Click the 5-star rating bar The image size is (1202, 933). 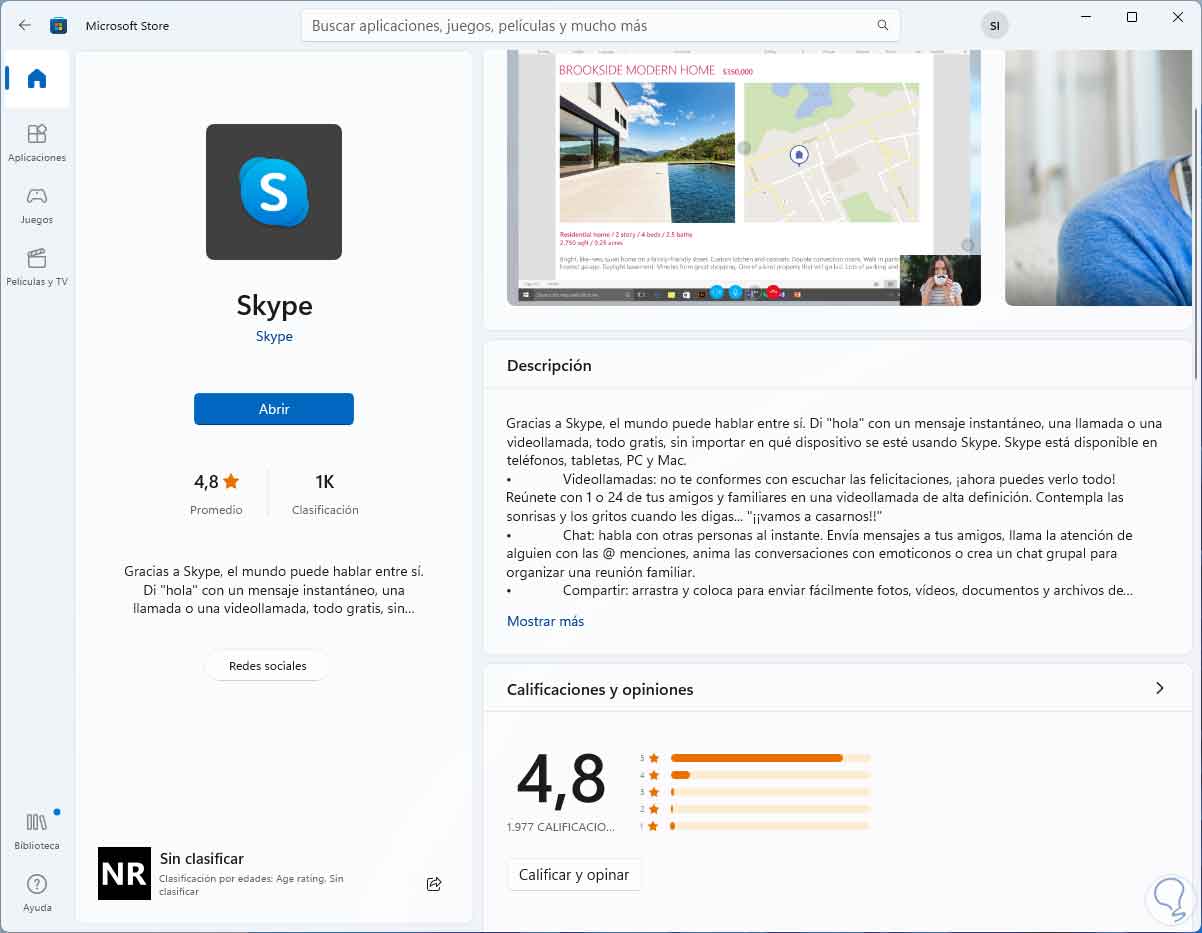click(x=771, y=758)
